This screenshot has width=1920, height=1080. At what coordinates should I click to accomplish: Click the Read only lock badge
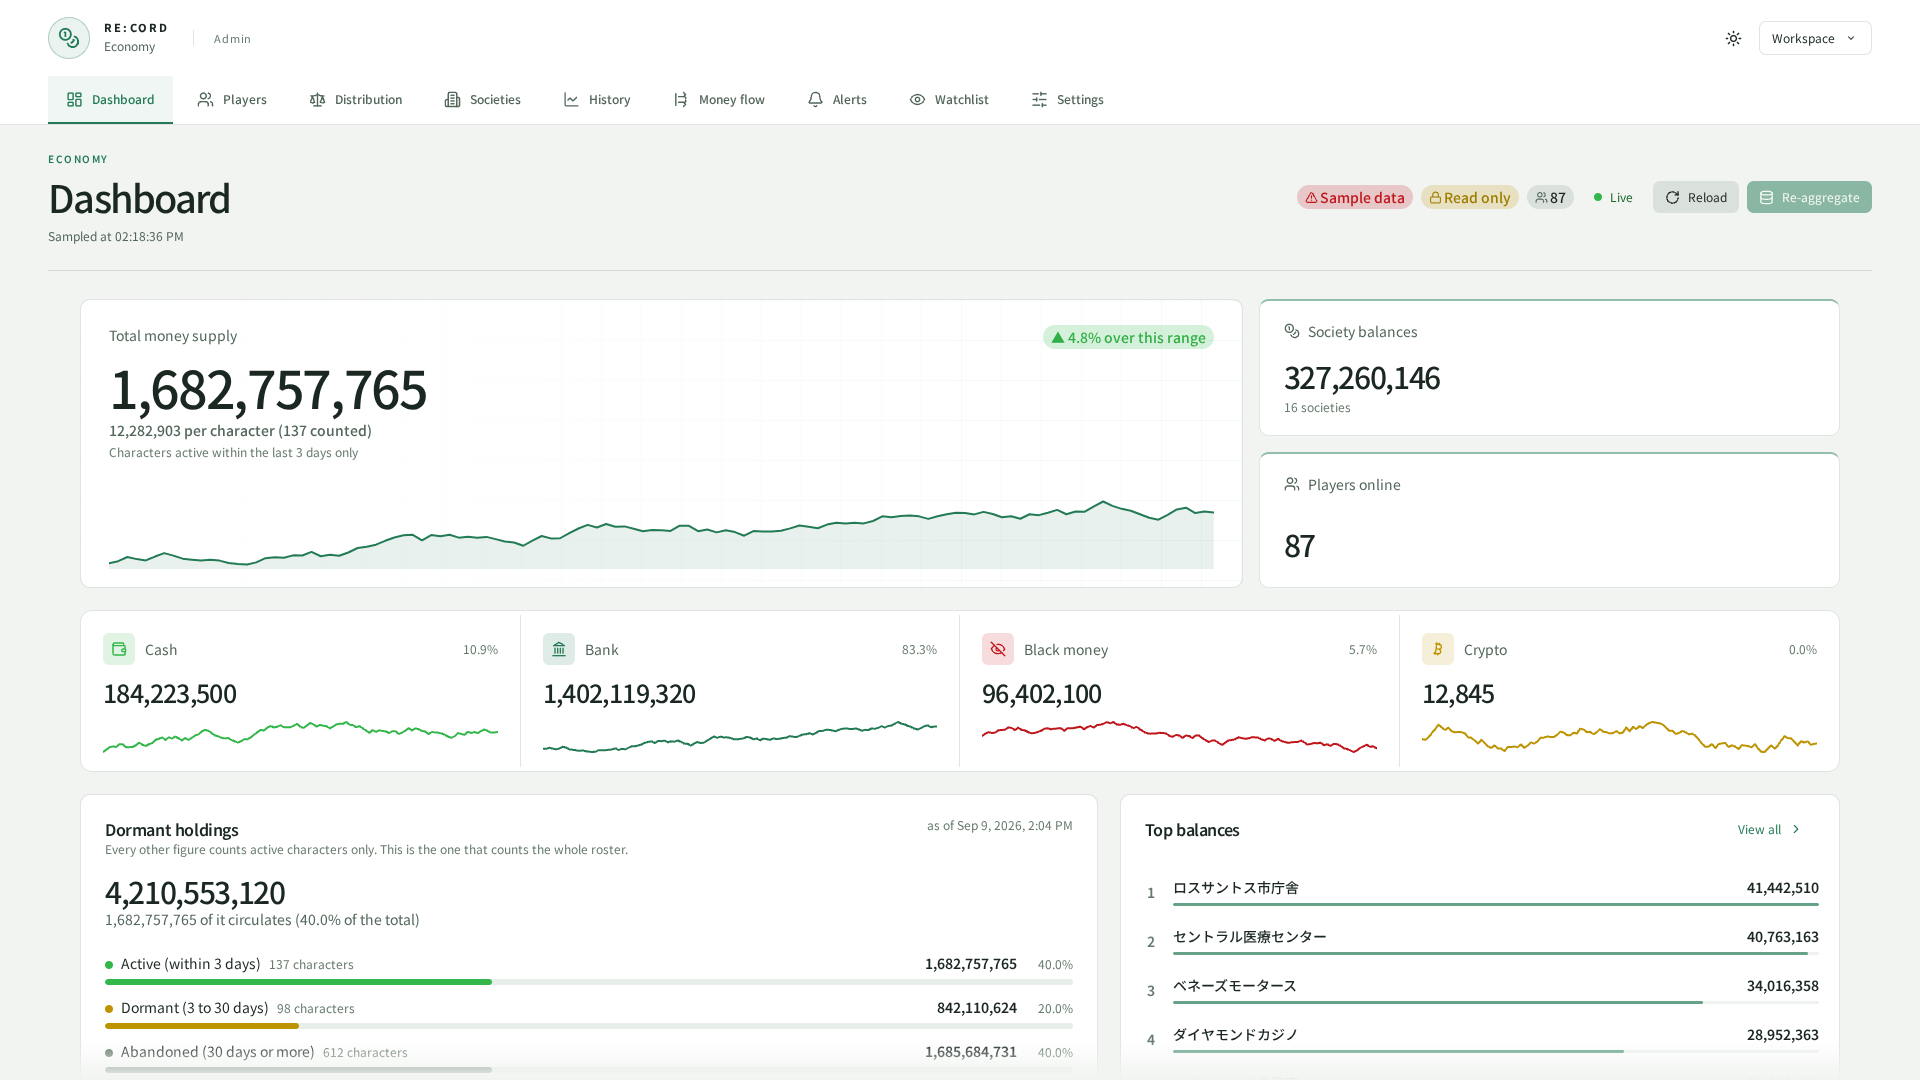[x=1470, y=197]
